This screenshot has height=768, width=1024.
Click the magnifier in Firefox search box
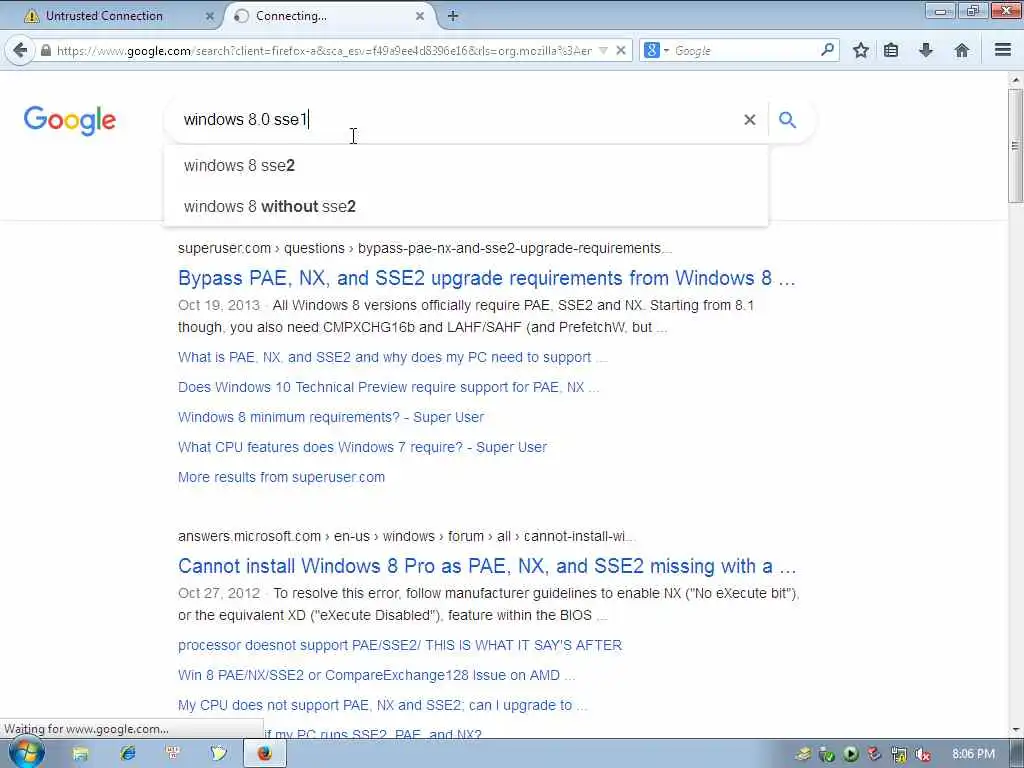click(827, 50)
